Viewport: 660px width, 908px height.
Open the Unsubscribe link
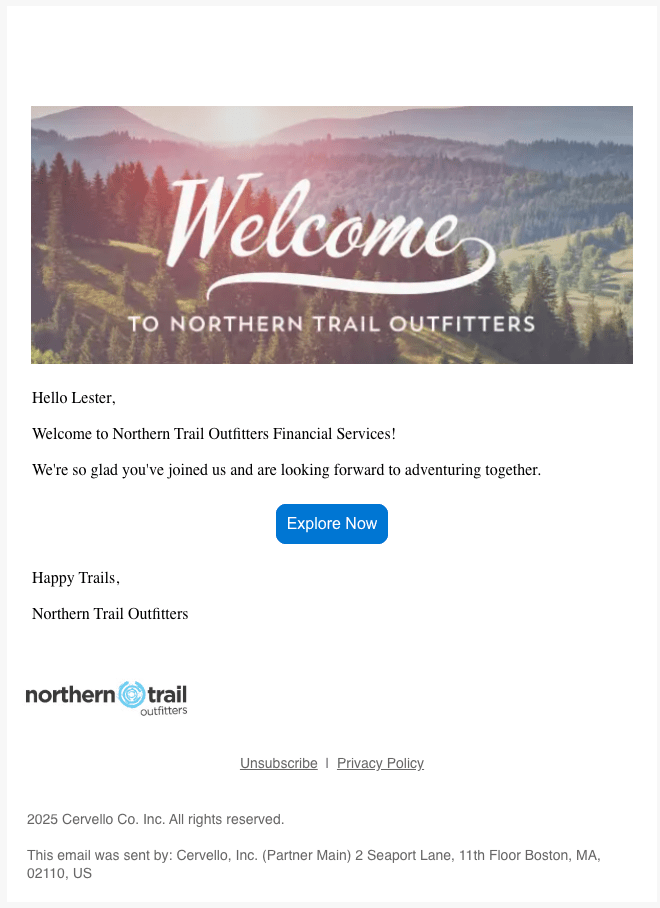pyautogui.click(x=278, y=763)
